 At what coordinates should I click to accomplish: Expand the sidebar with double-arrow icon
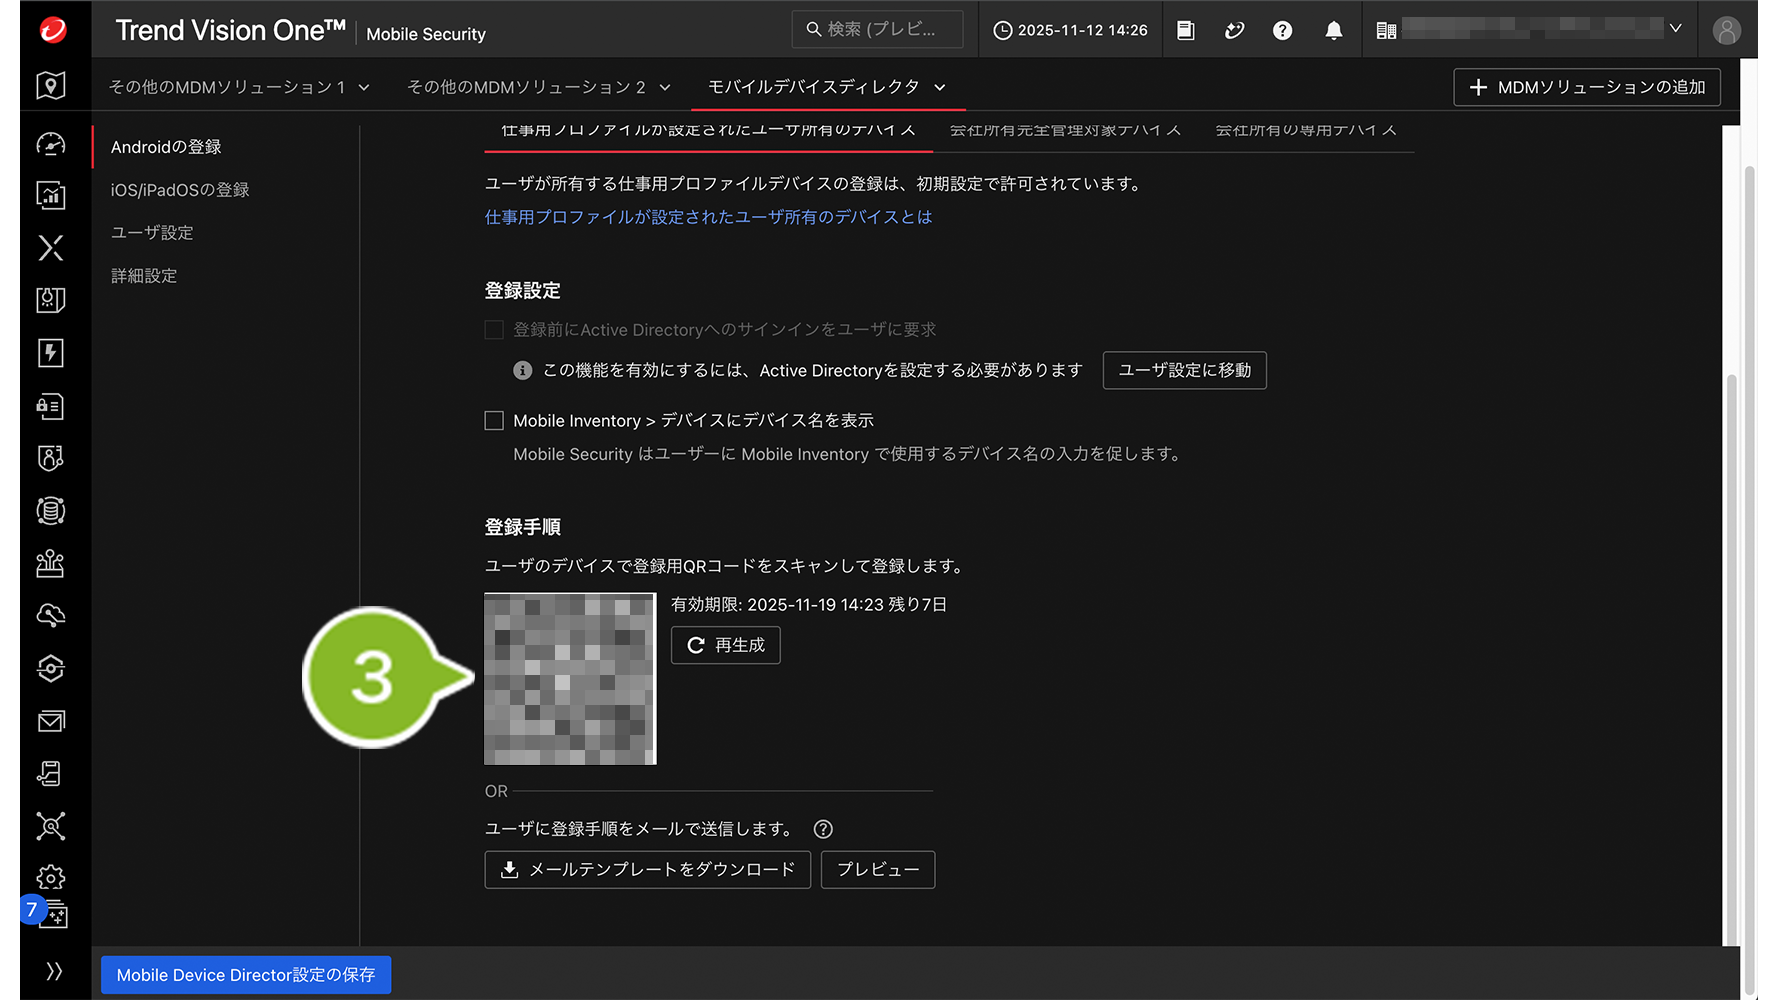pyautogui.click(x=54, y=971)
